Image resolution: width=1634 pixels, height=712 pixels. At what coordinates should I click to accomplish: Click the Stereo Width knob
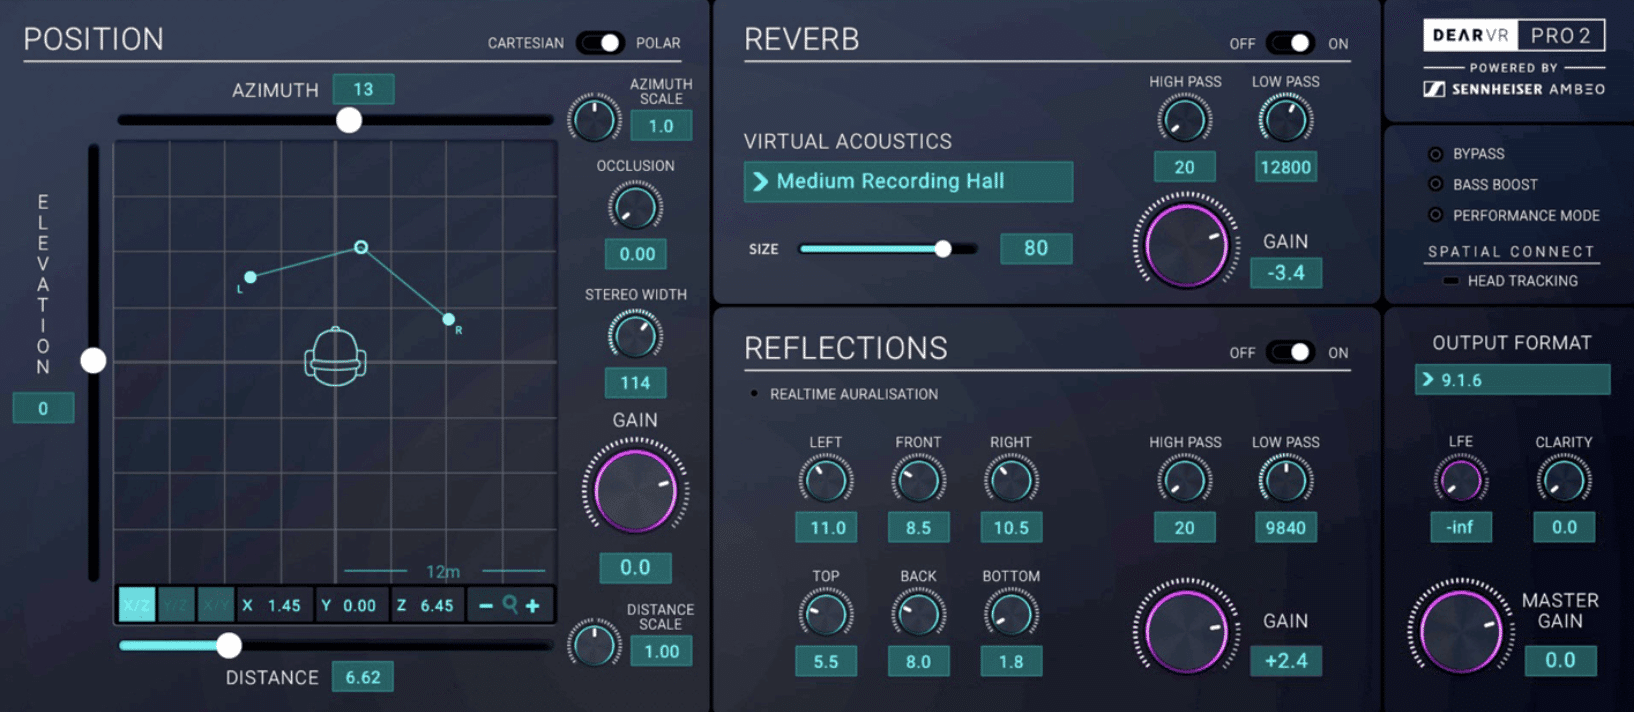click(x=635, y=335)
